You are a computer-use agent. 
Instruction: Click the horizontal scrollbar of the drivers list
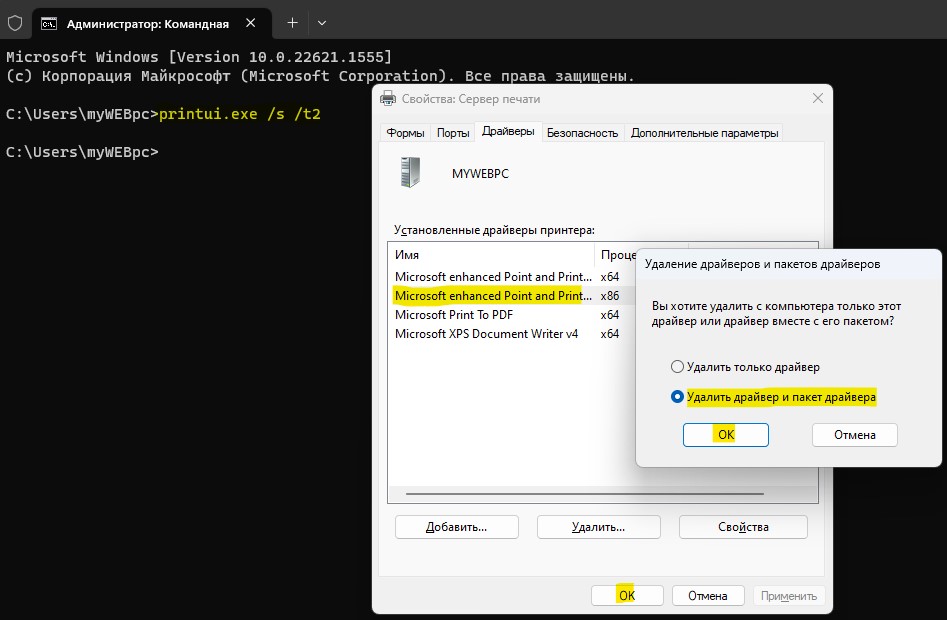point(585,494)
